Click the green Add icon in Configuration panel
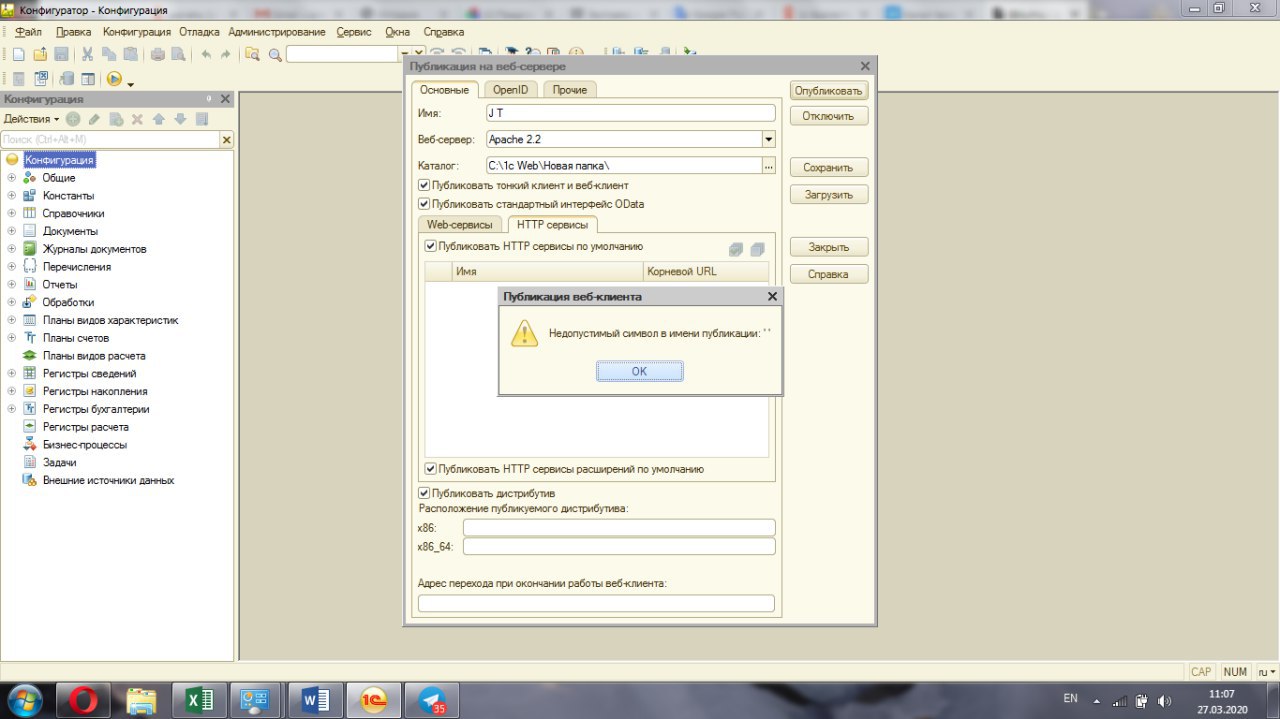 [73, 119]
